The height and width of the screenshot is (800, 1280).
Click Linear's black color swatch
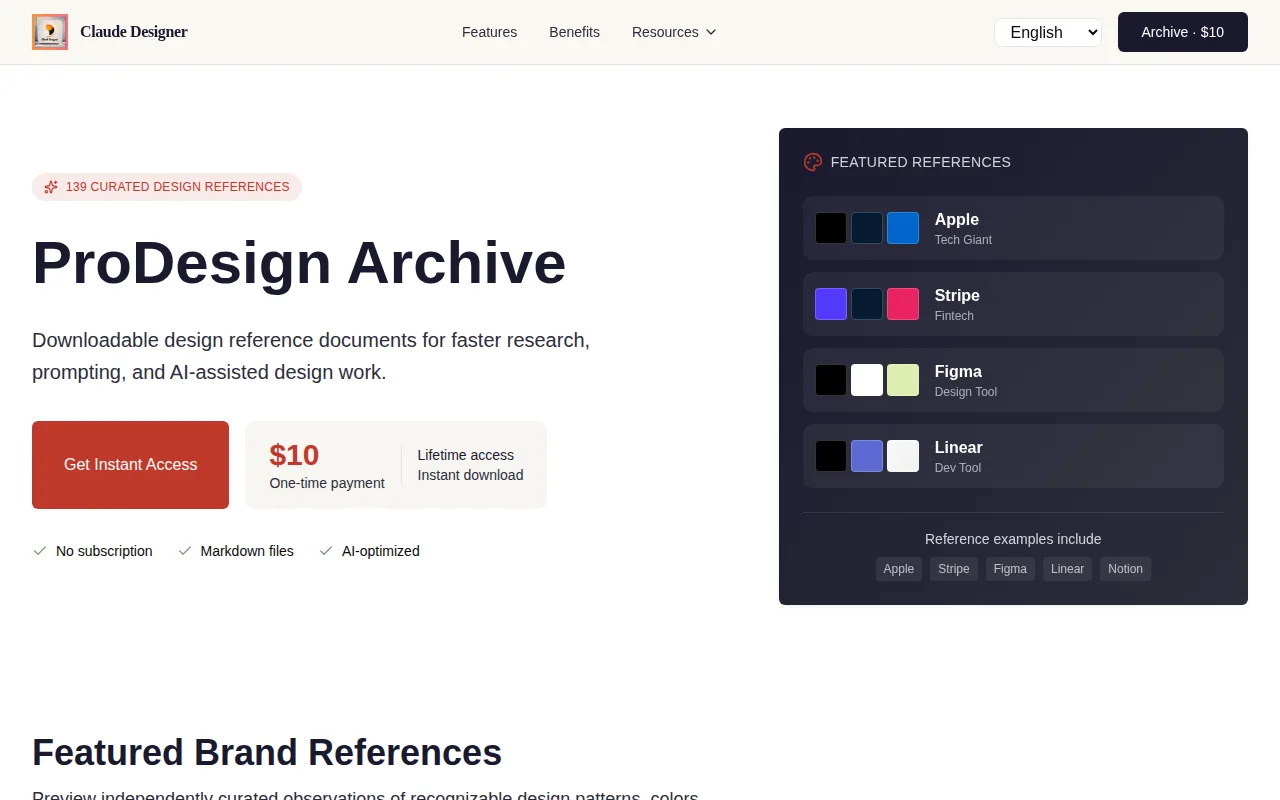pyautogui.click(x=831, y=456)
